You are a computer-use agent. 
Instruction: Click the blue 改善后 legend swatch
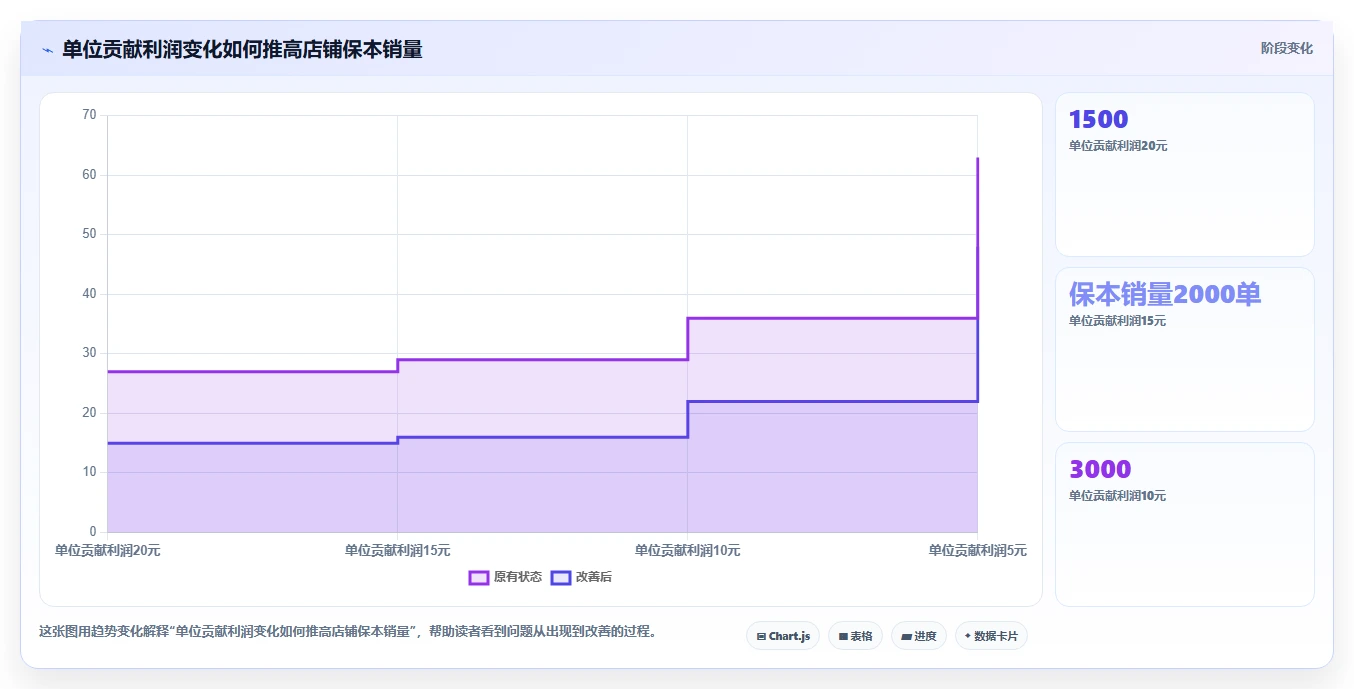coord(560,577)
